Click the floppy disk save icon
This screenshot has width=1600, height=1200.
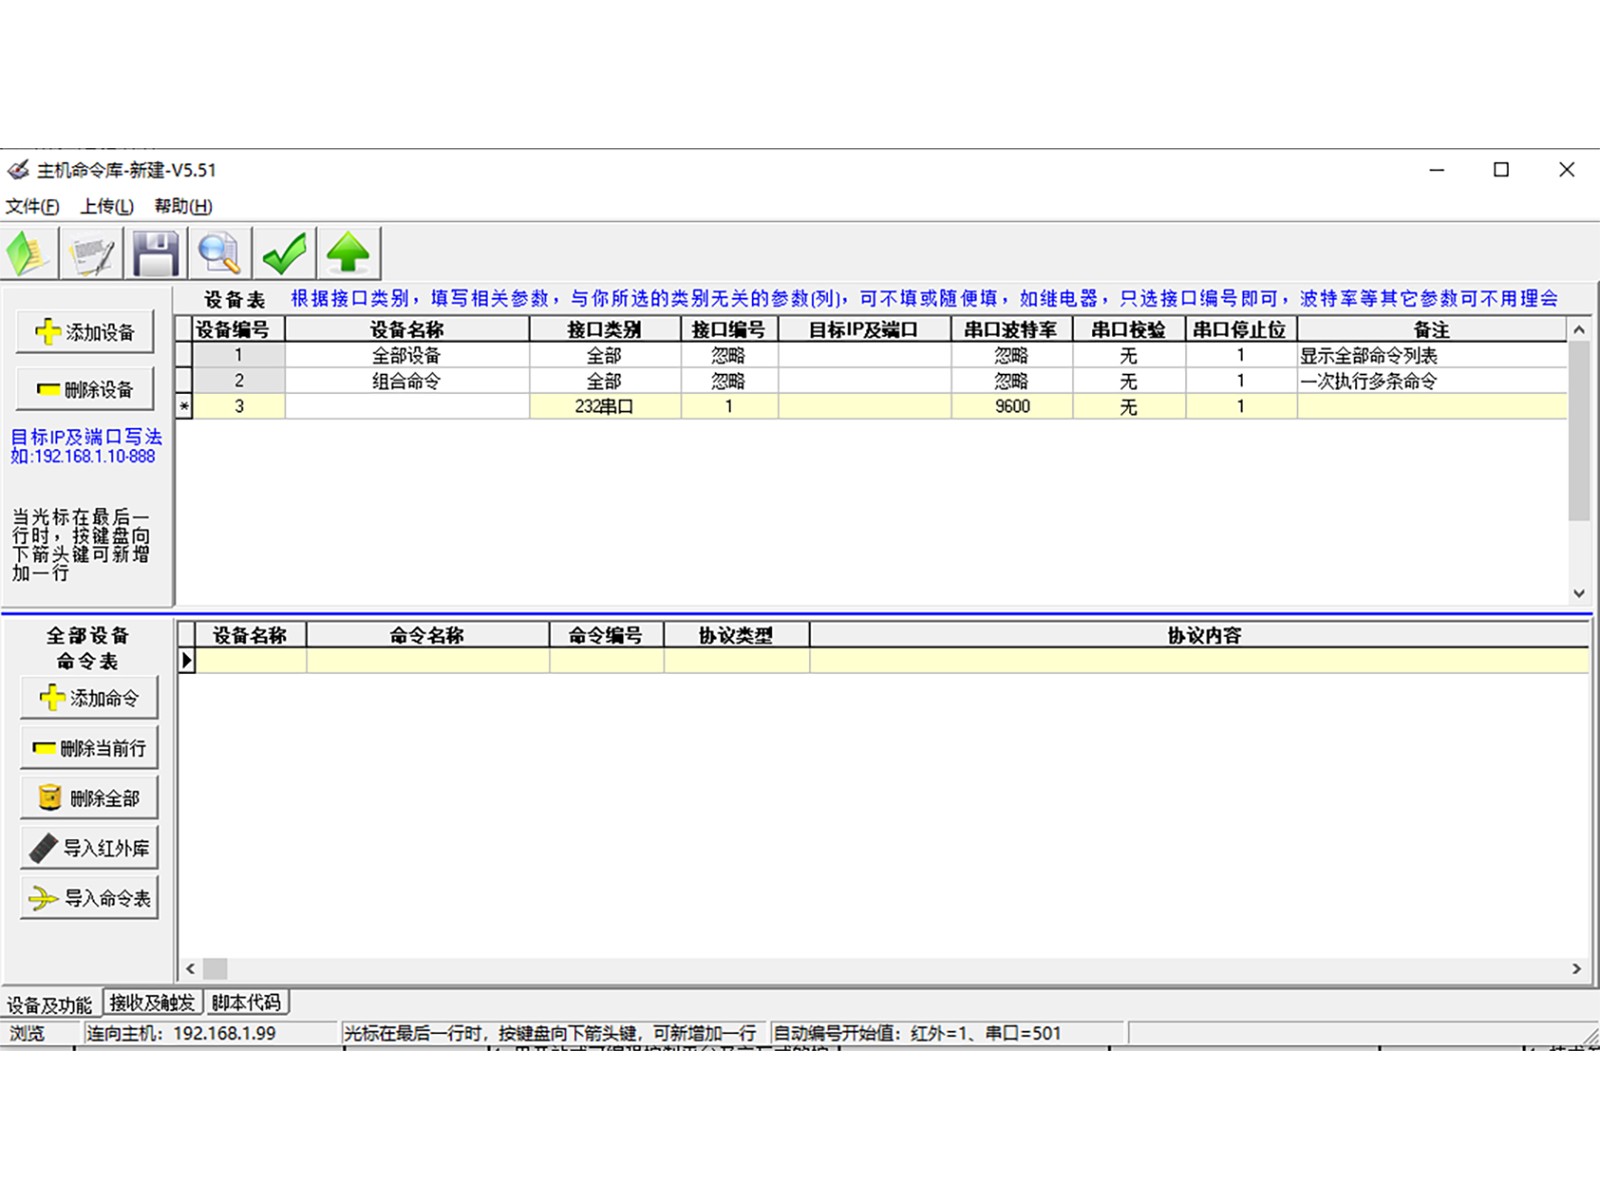156,253
